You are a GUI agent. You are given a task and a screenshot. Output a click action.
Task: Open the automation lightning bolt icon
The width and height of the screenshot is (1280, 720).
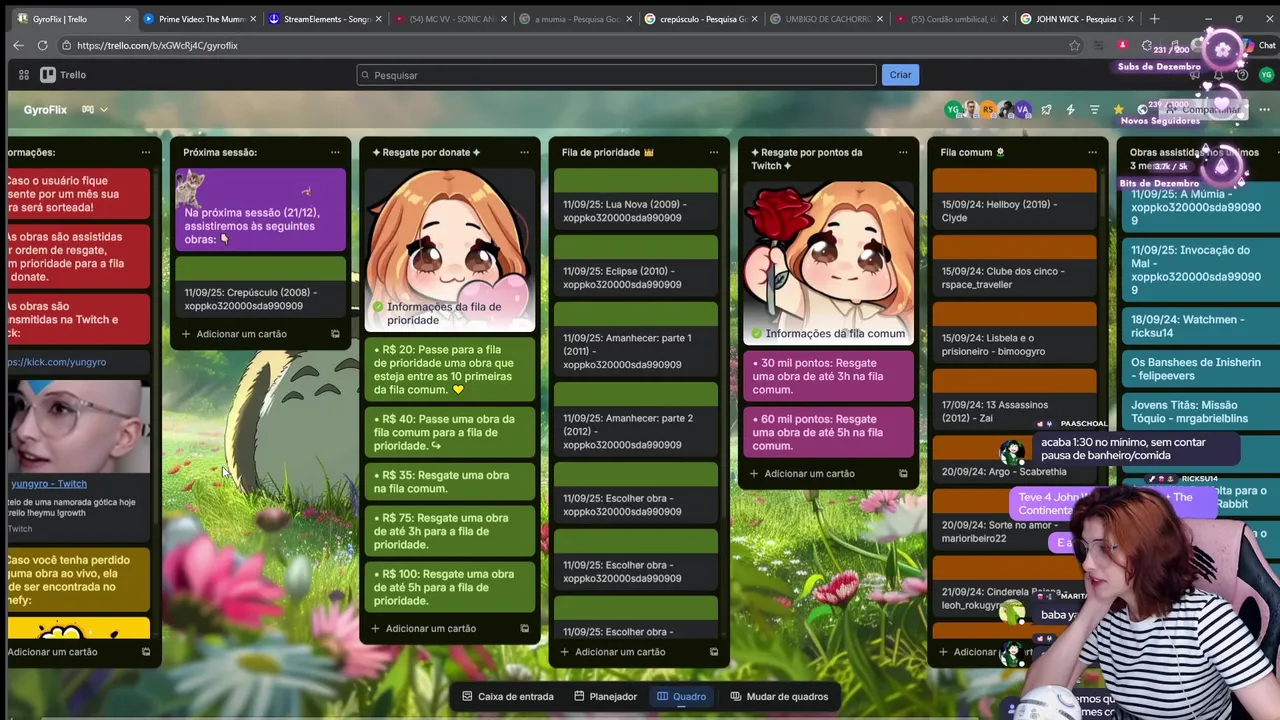point(1070,110)
